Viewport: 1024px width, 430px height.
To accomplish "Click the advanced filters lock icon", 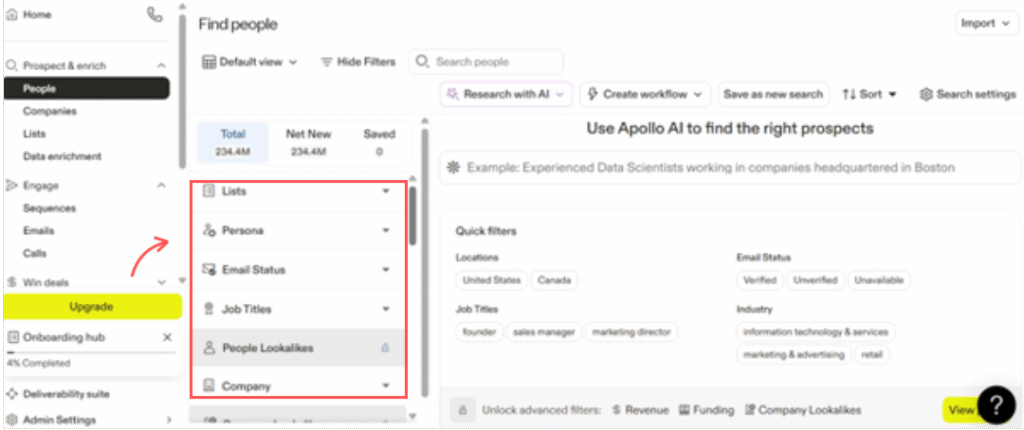I will 462,410.
